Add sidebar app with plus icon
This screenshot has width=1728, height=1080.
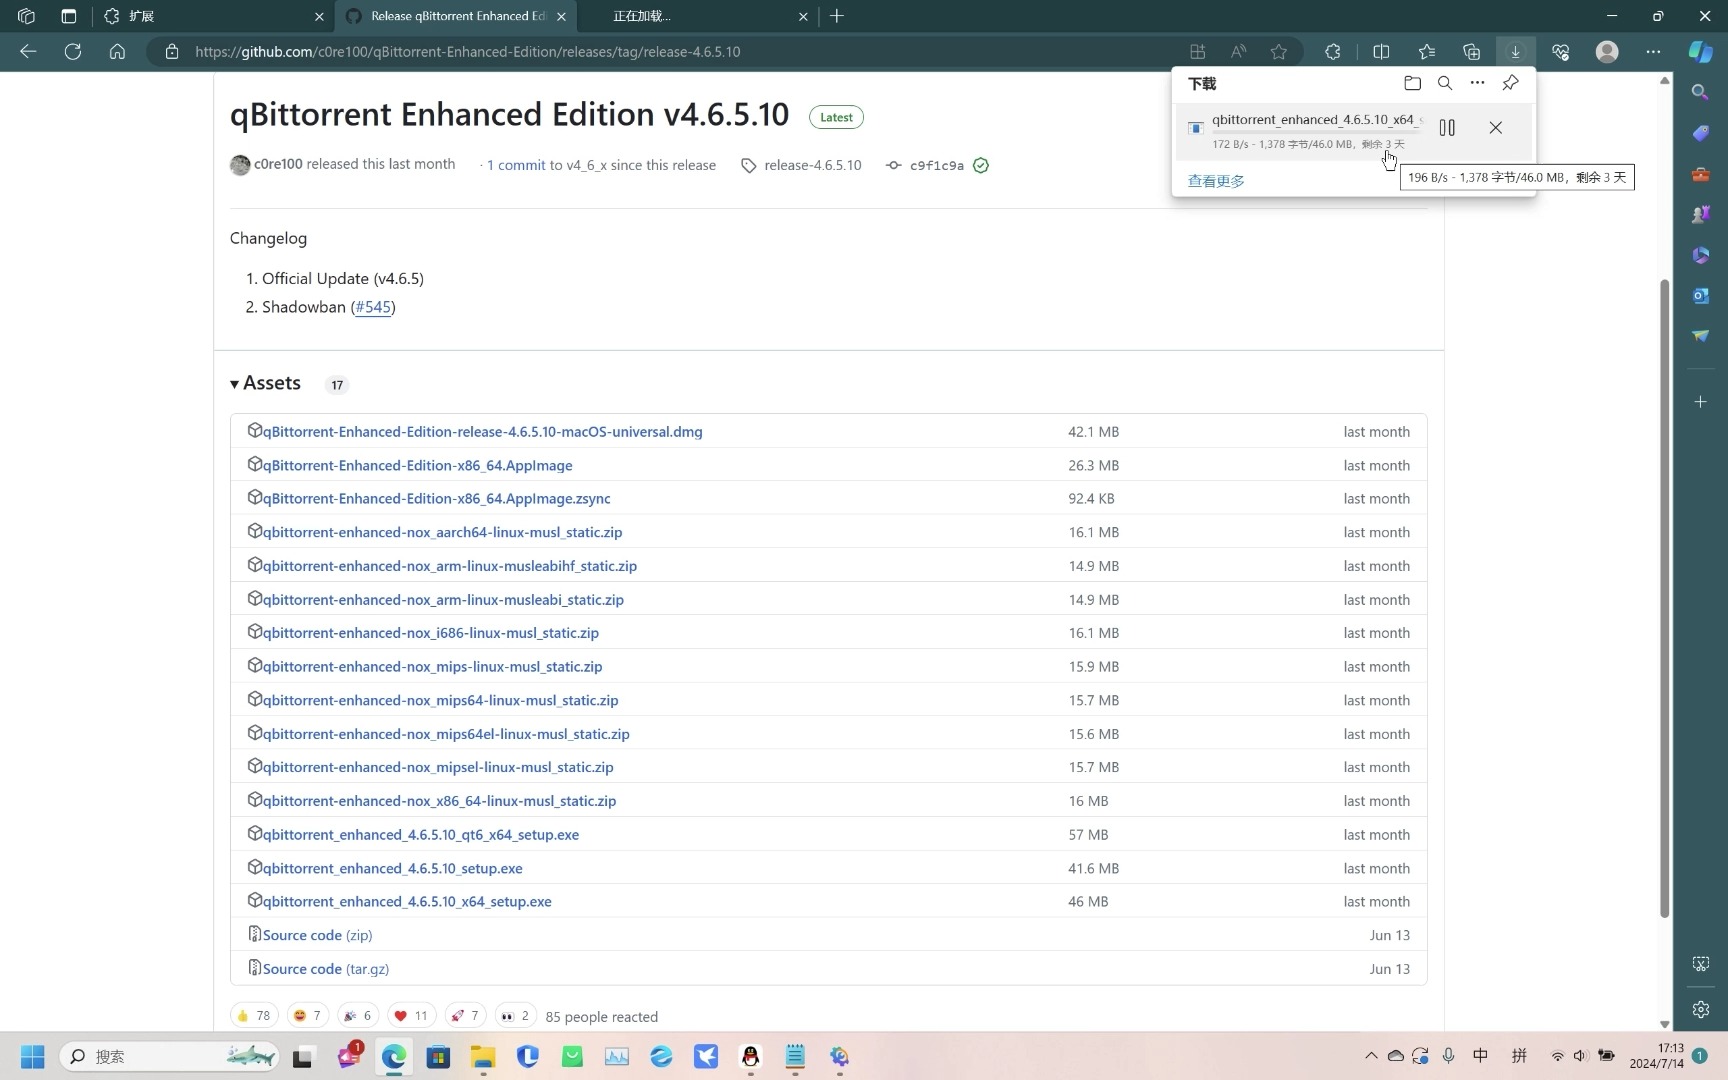click(1700, 402)
